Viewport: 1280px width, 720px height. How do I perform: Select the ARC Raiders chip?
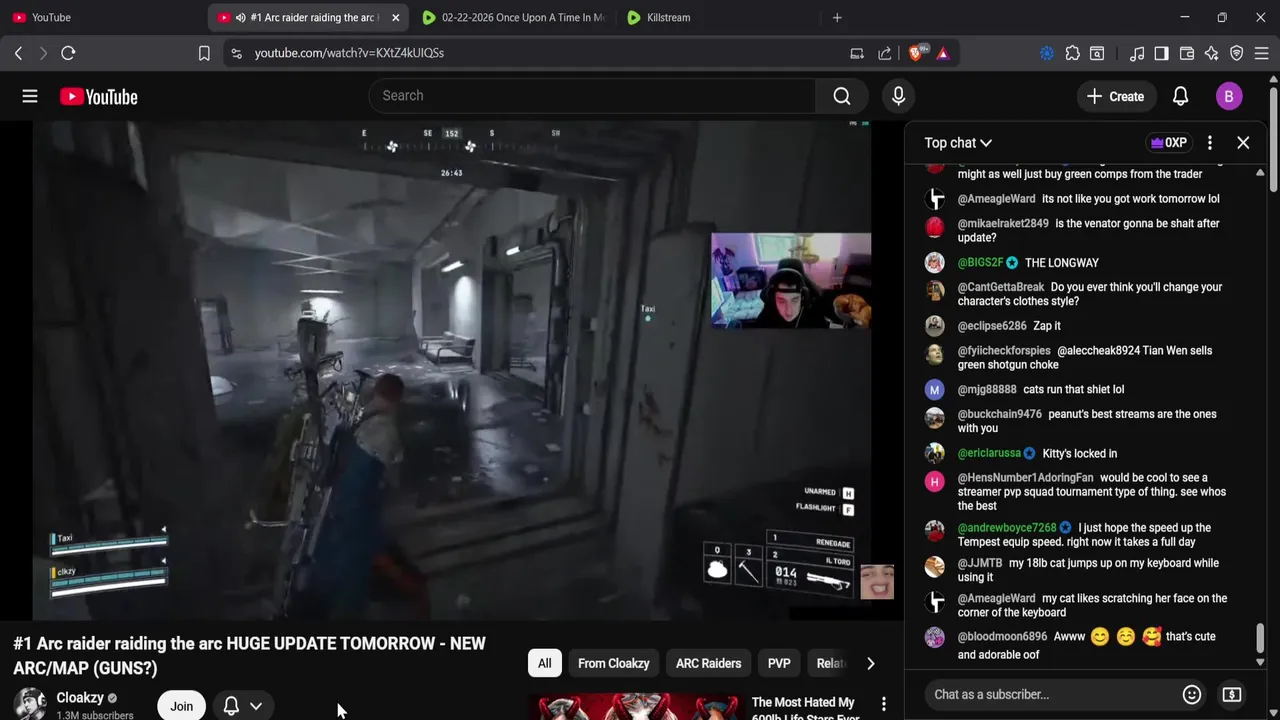(708, 663)
